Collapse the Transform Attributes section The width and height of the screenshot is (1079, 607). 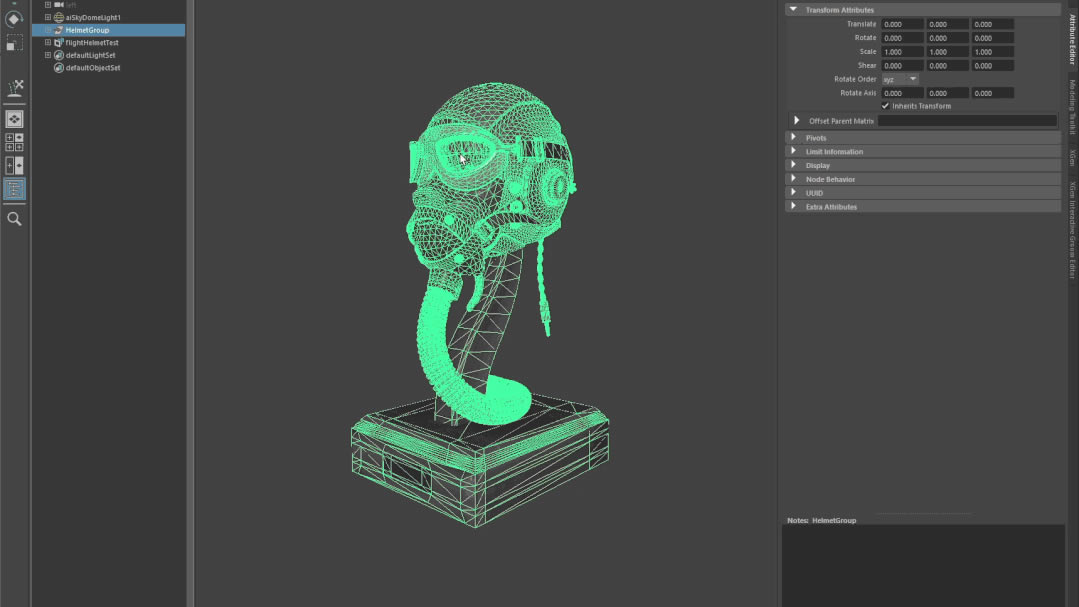point(791,9)
